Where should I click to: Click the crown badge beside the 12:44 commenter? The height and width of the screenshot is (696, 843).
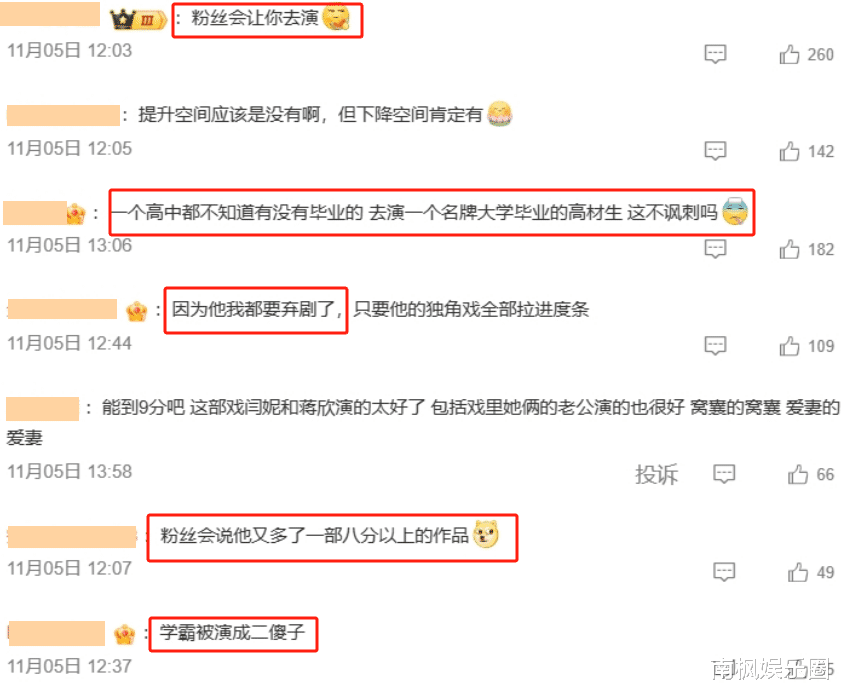click(x=137, y=311)
